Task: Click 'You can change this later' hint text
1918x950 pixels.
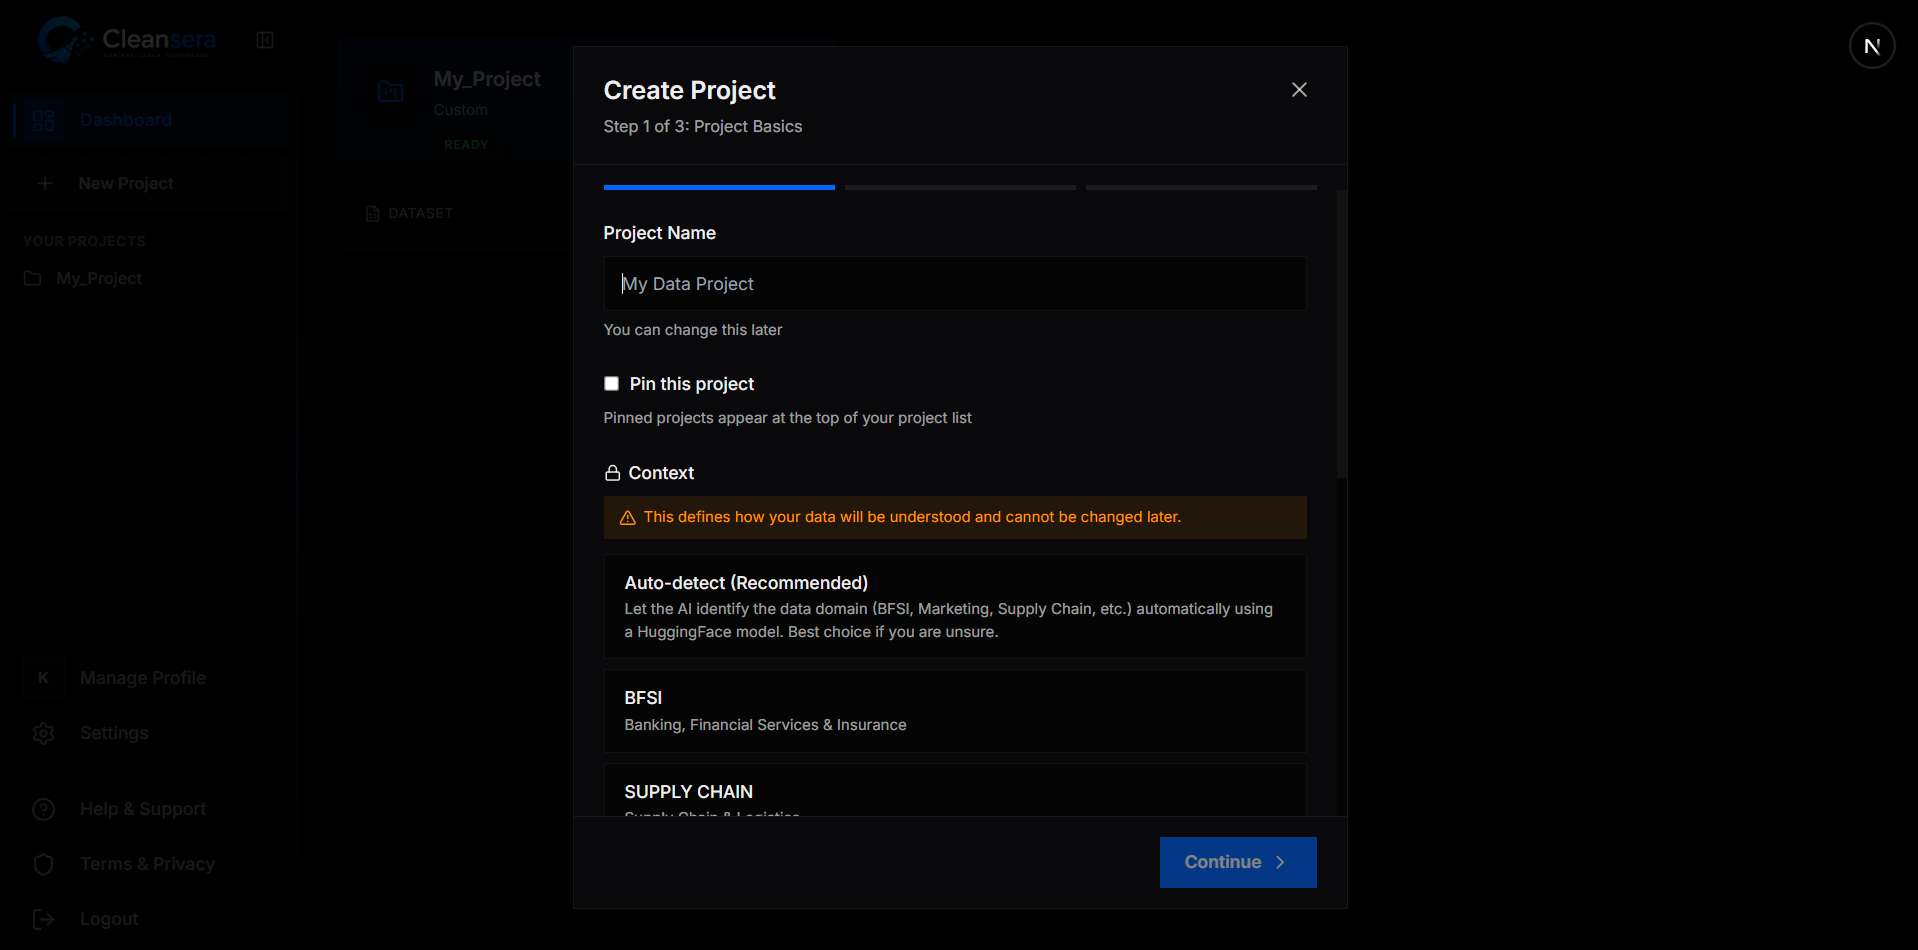Action: pos(693,330)
